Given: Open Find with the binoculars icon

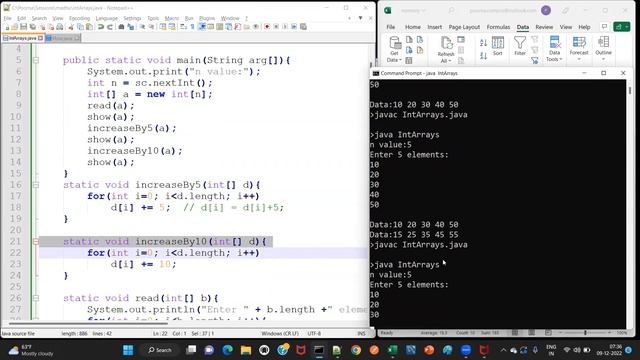Looking at the screenshot, I should tap(121, 27).
